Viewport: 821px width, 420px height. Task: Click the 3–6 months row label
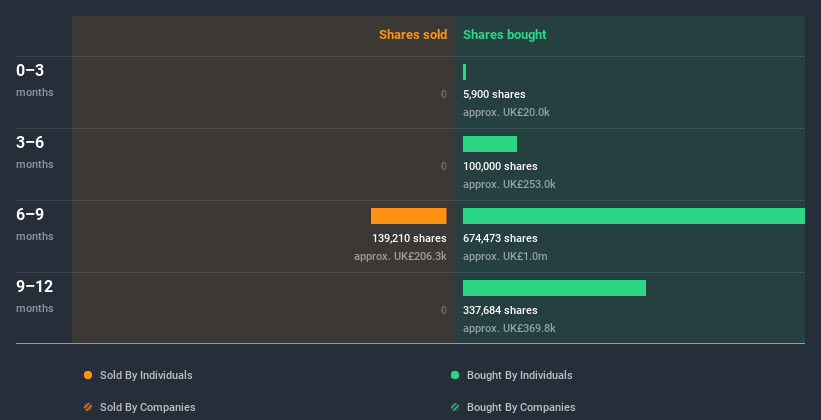click(35, 152)
